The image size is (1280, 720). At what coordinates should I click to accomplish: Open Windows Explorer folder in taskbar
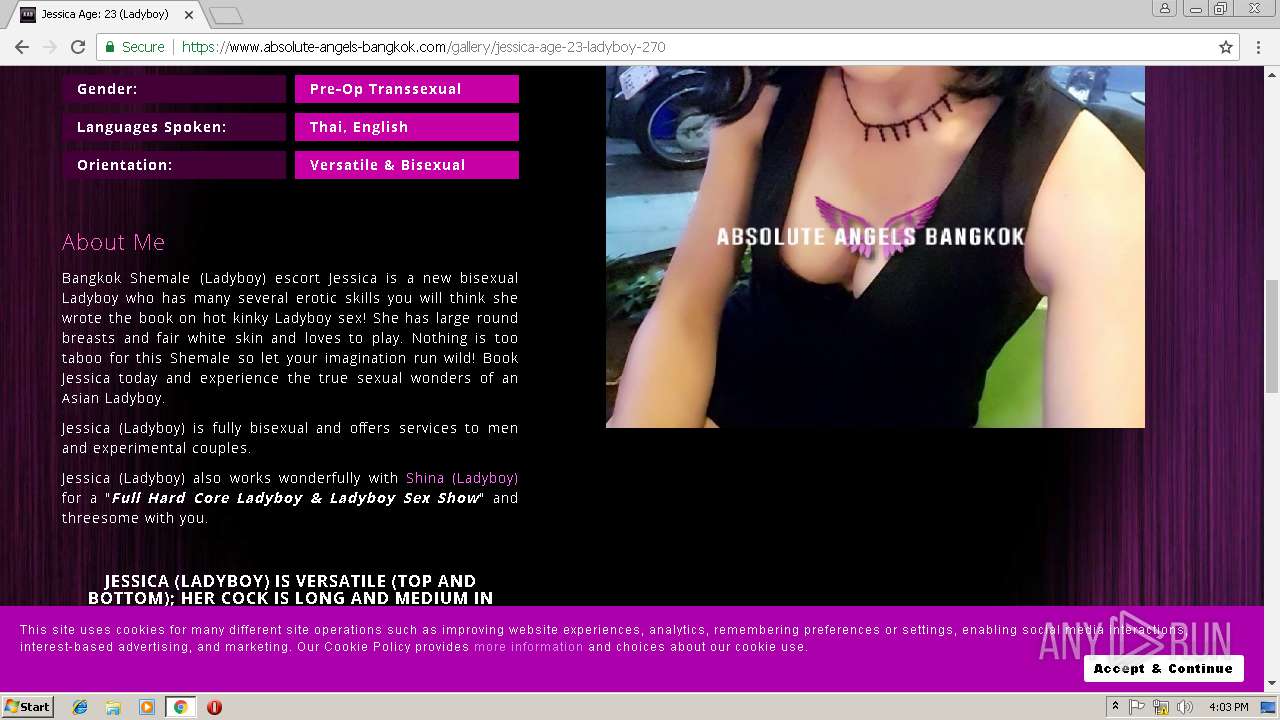click(x=113, y=707)
